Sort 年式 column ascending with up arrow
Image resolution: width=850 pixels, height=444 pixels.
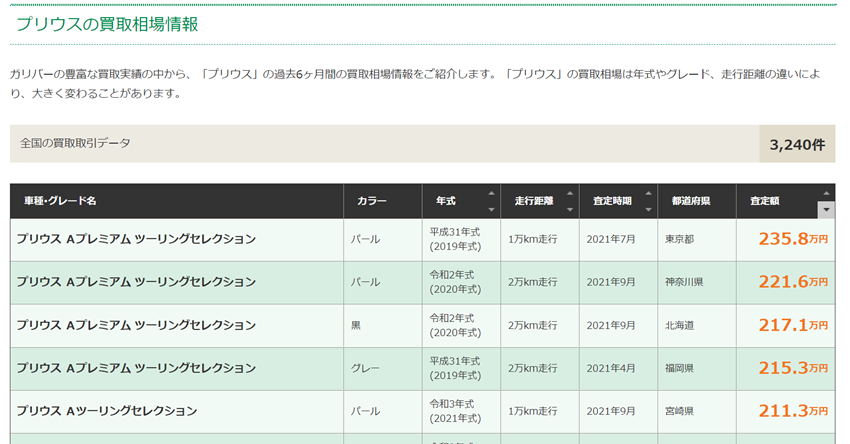(x=491, y=193)
